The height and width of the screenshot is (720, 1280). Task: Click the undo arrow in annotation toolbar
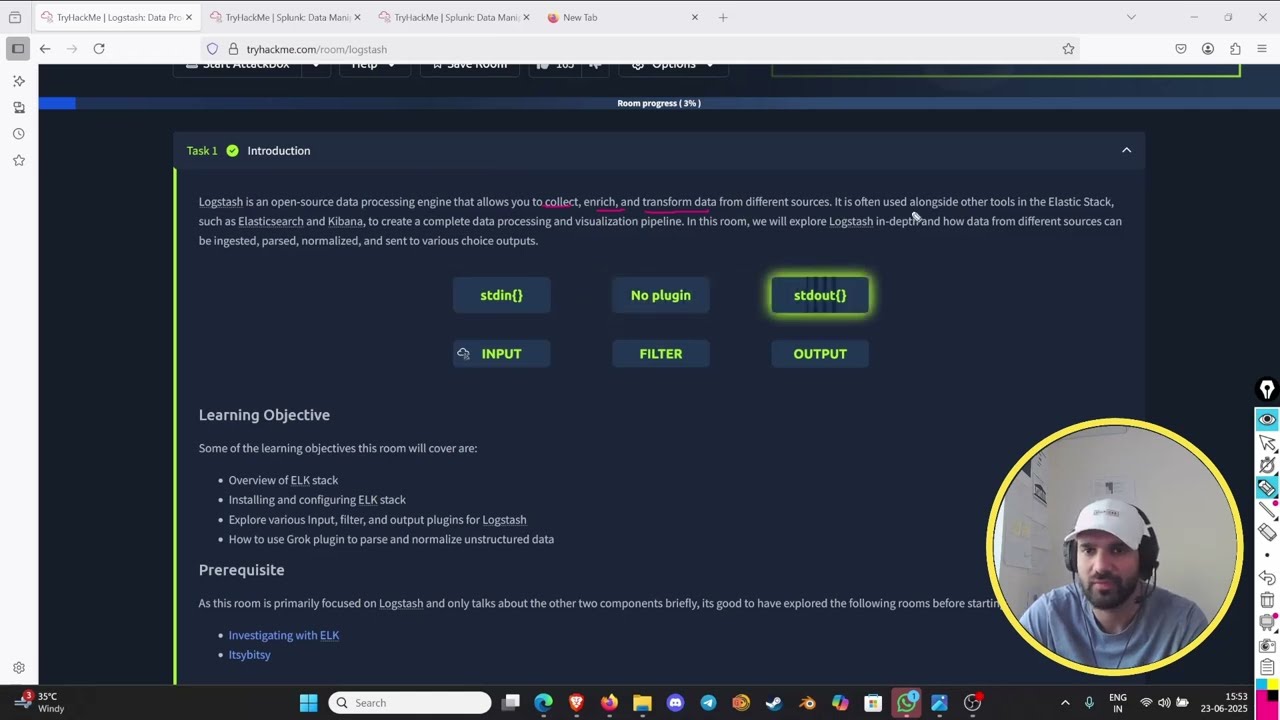click(1267, 578)
